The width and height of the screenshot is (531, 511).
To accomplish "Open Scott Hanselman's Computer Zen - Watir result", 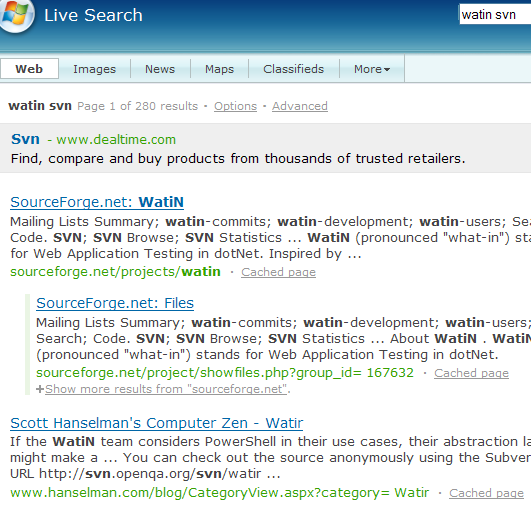I will [156, 423].
